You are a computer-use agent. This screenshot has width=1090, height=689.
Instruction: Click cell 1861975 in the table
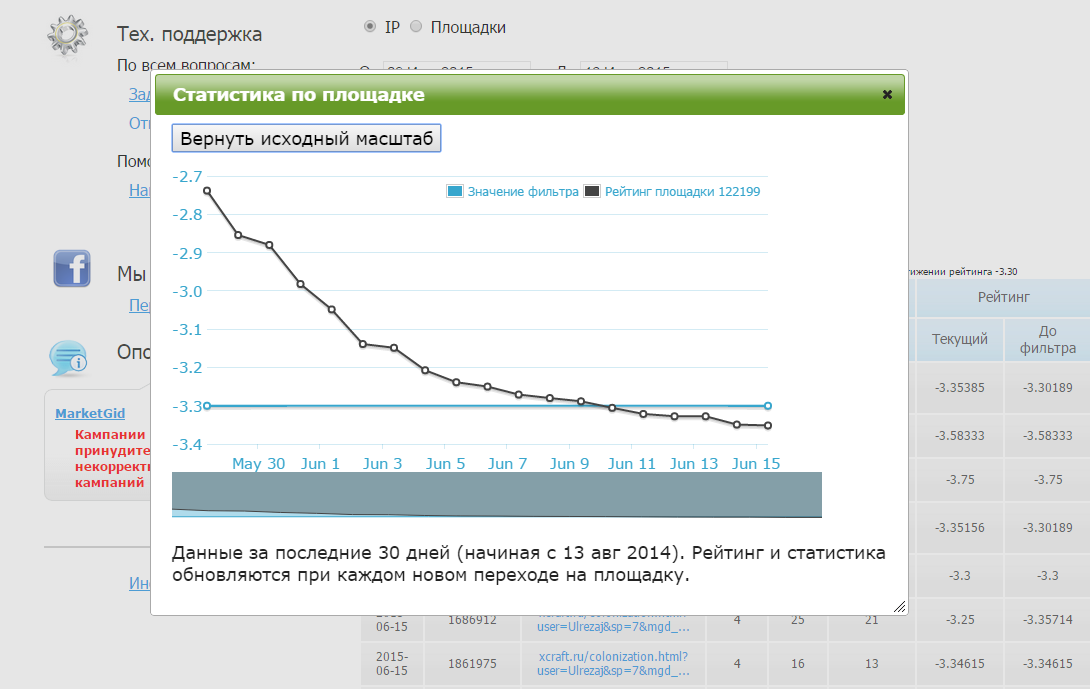pyautogui.click(x=472, y=664)
